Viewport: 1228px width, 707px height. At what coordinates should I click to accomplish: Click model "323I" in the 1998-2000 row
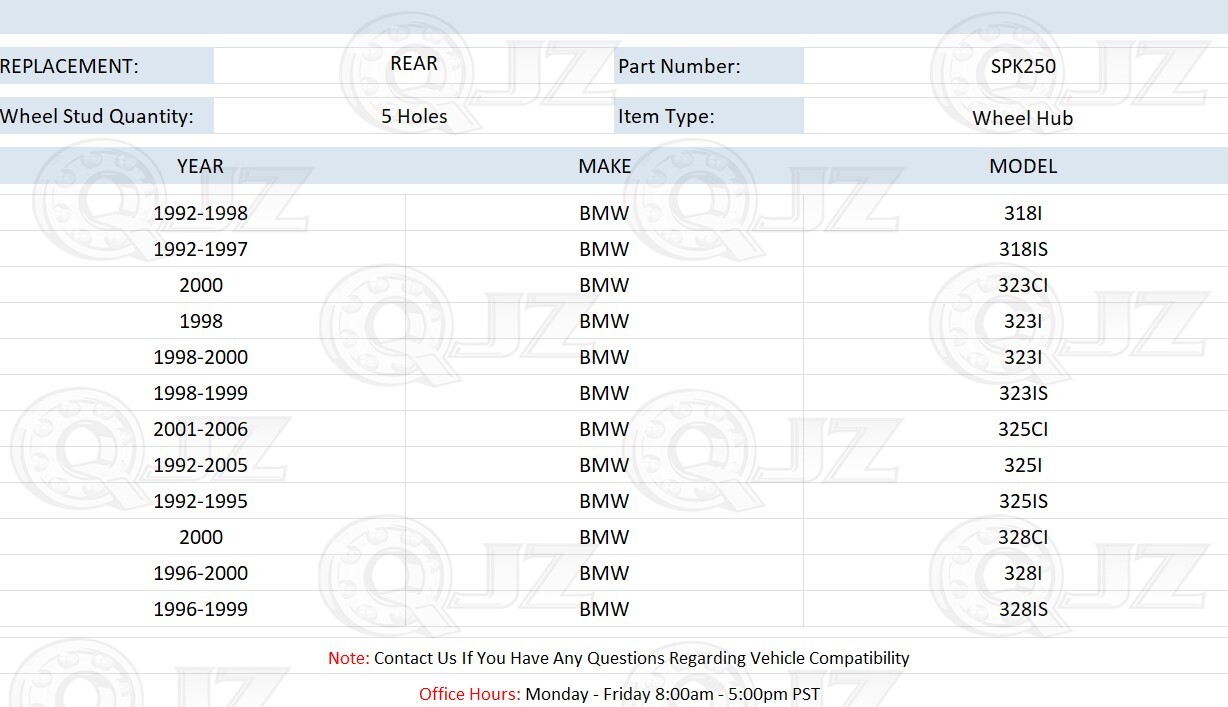(1023, 357)
